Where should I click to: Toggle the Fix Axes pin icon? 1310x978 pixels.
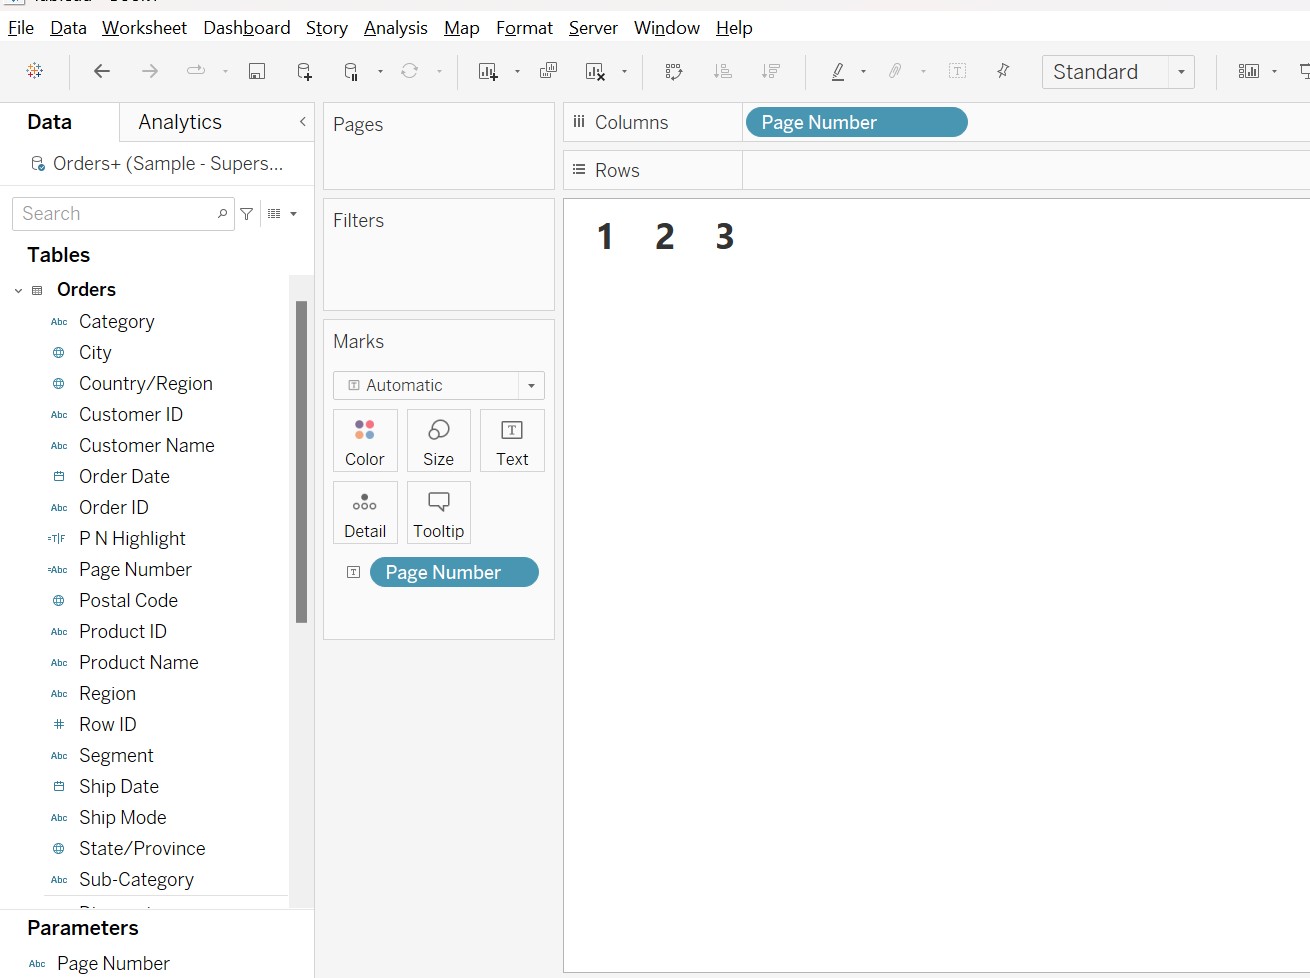click(1003, 71)
